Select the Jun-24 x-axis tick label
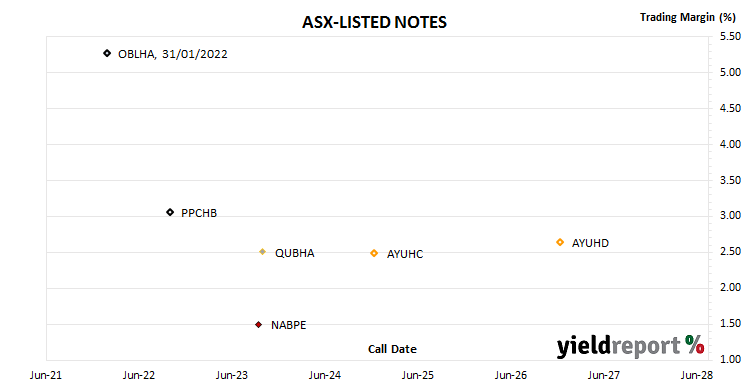The image size is (750, 391). (x=325, y=375)
